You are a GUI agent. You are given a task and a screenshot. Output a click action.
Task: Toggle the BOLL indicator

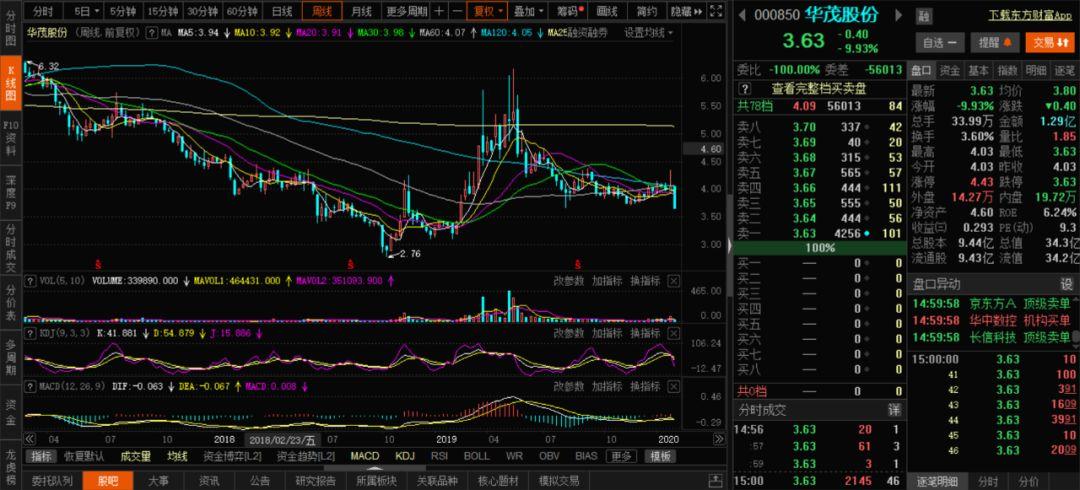pos(477,456)
